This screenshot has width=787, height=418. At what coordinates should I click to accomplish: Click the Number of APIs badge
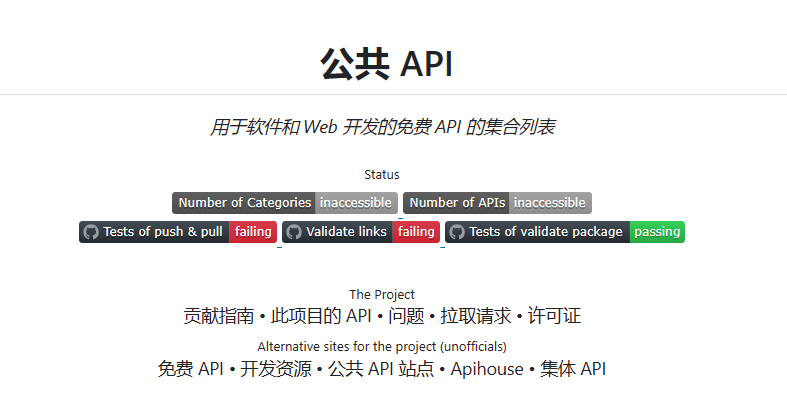coord(497,203)
